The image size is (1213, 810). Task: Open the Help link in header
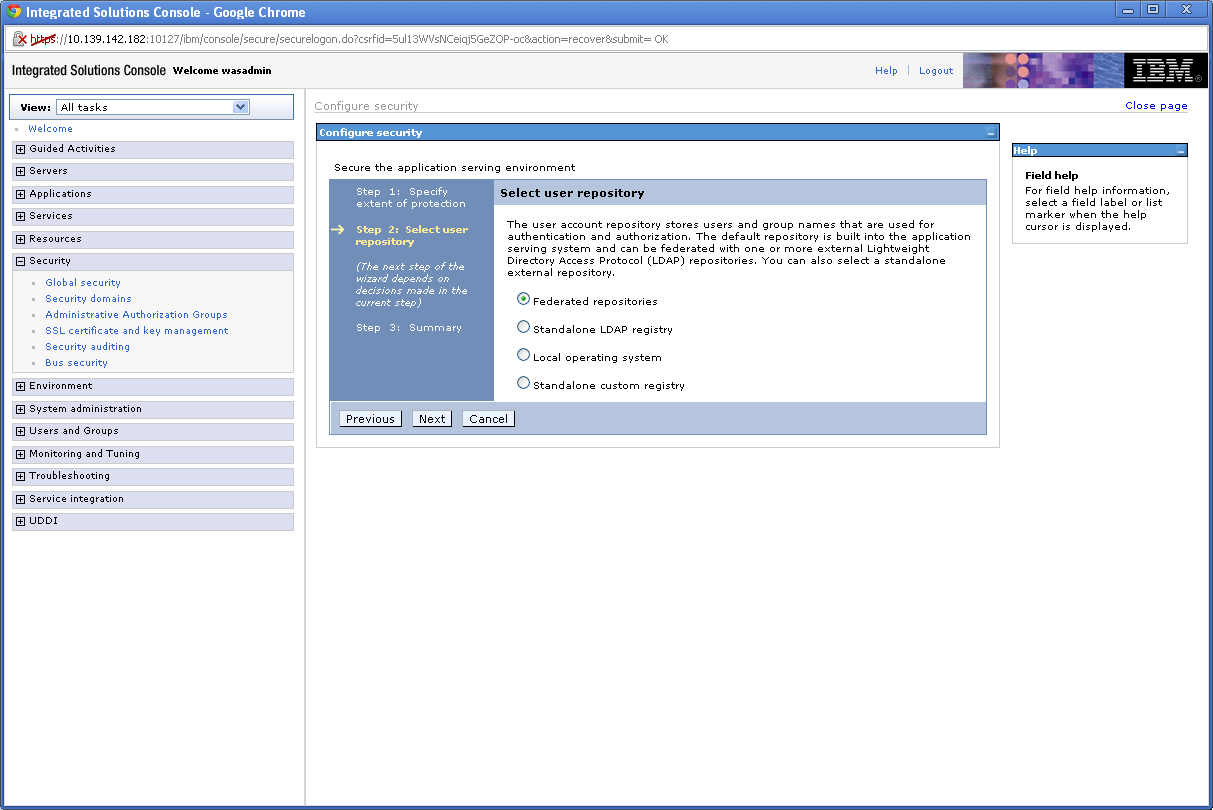(x=886, y=71)
